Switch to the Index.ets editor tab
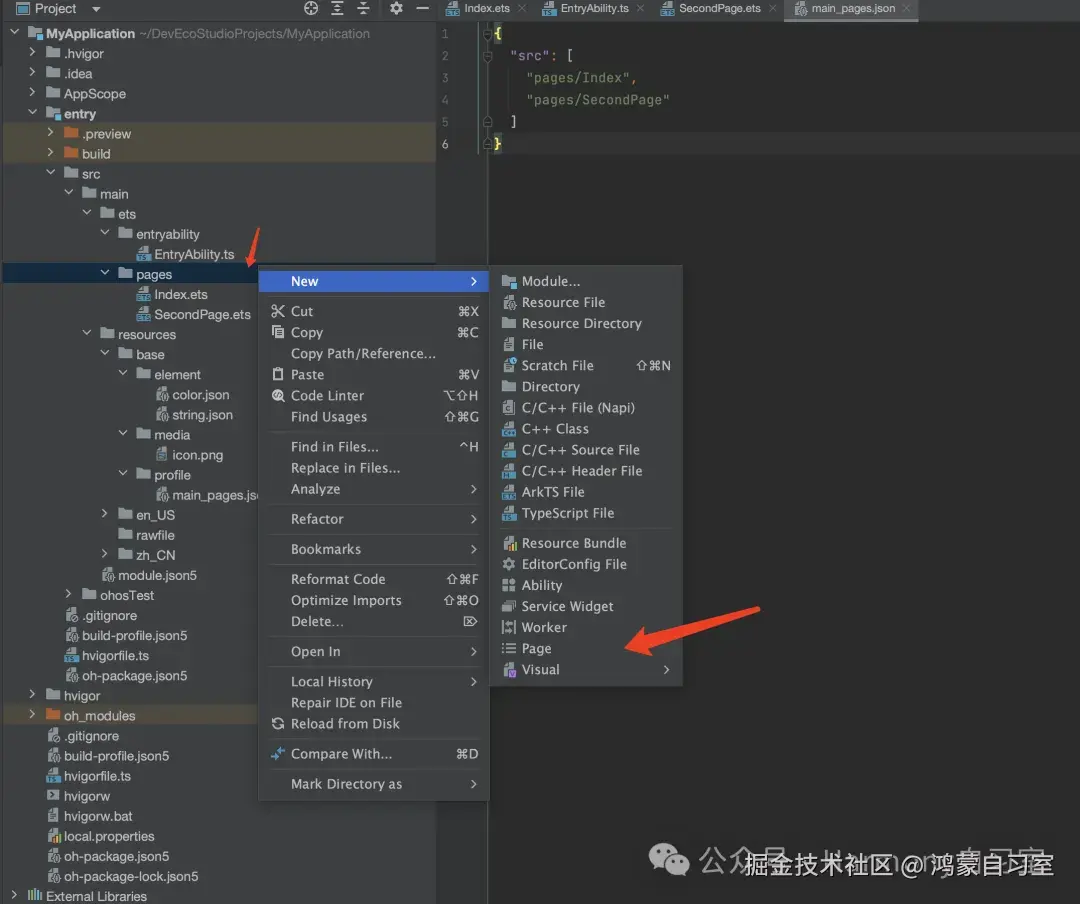 point(486,8)
